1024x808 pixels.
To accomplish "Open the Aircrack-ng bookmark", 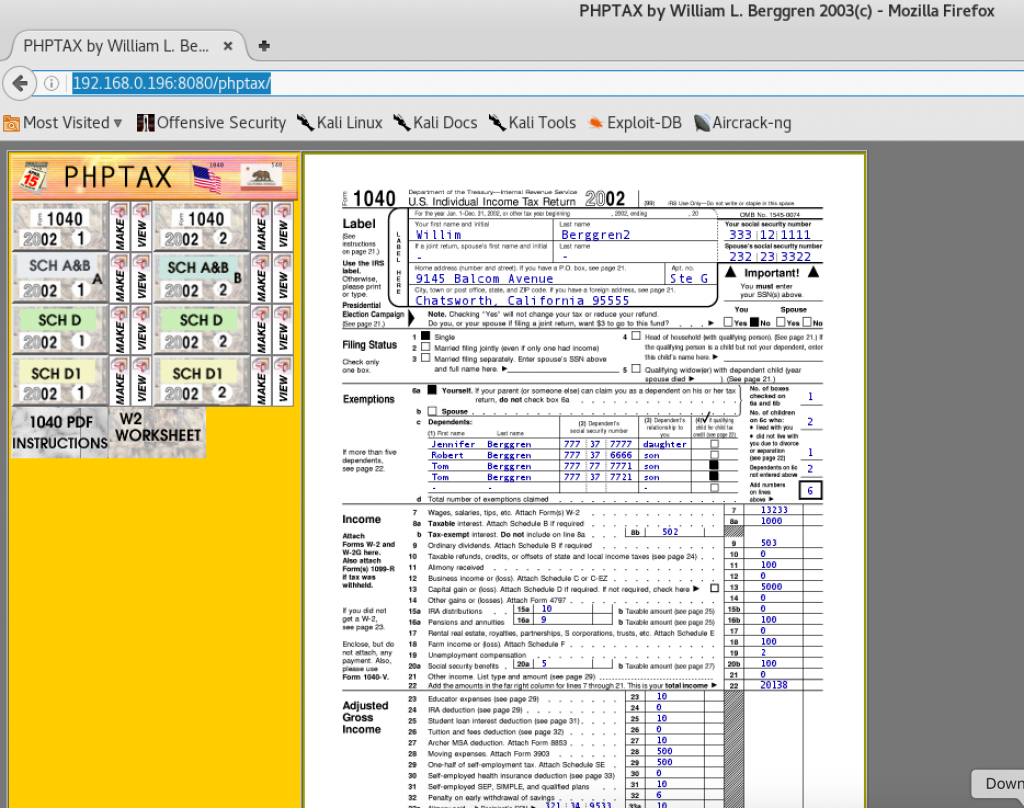I will [x=743, y=123].
